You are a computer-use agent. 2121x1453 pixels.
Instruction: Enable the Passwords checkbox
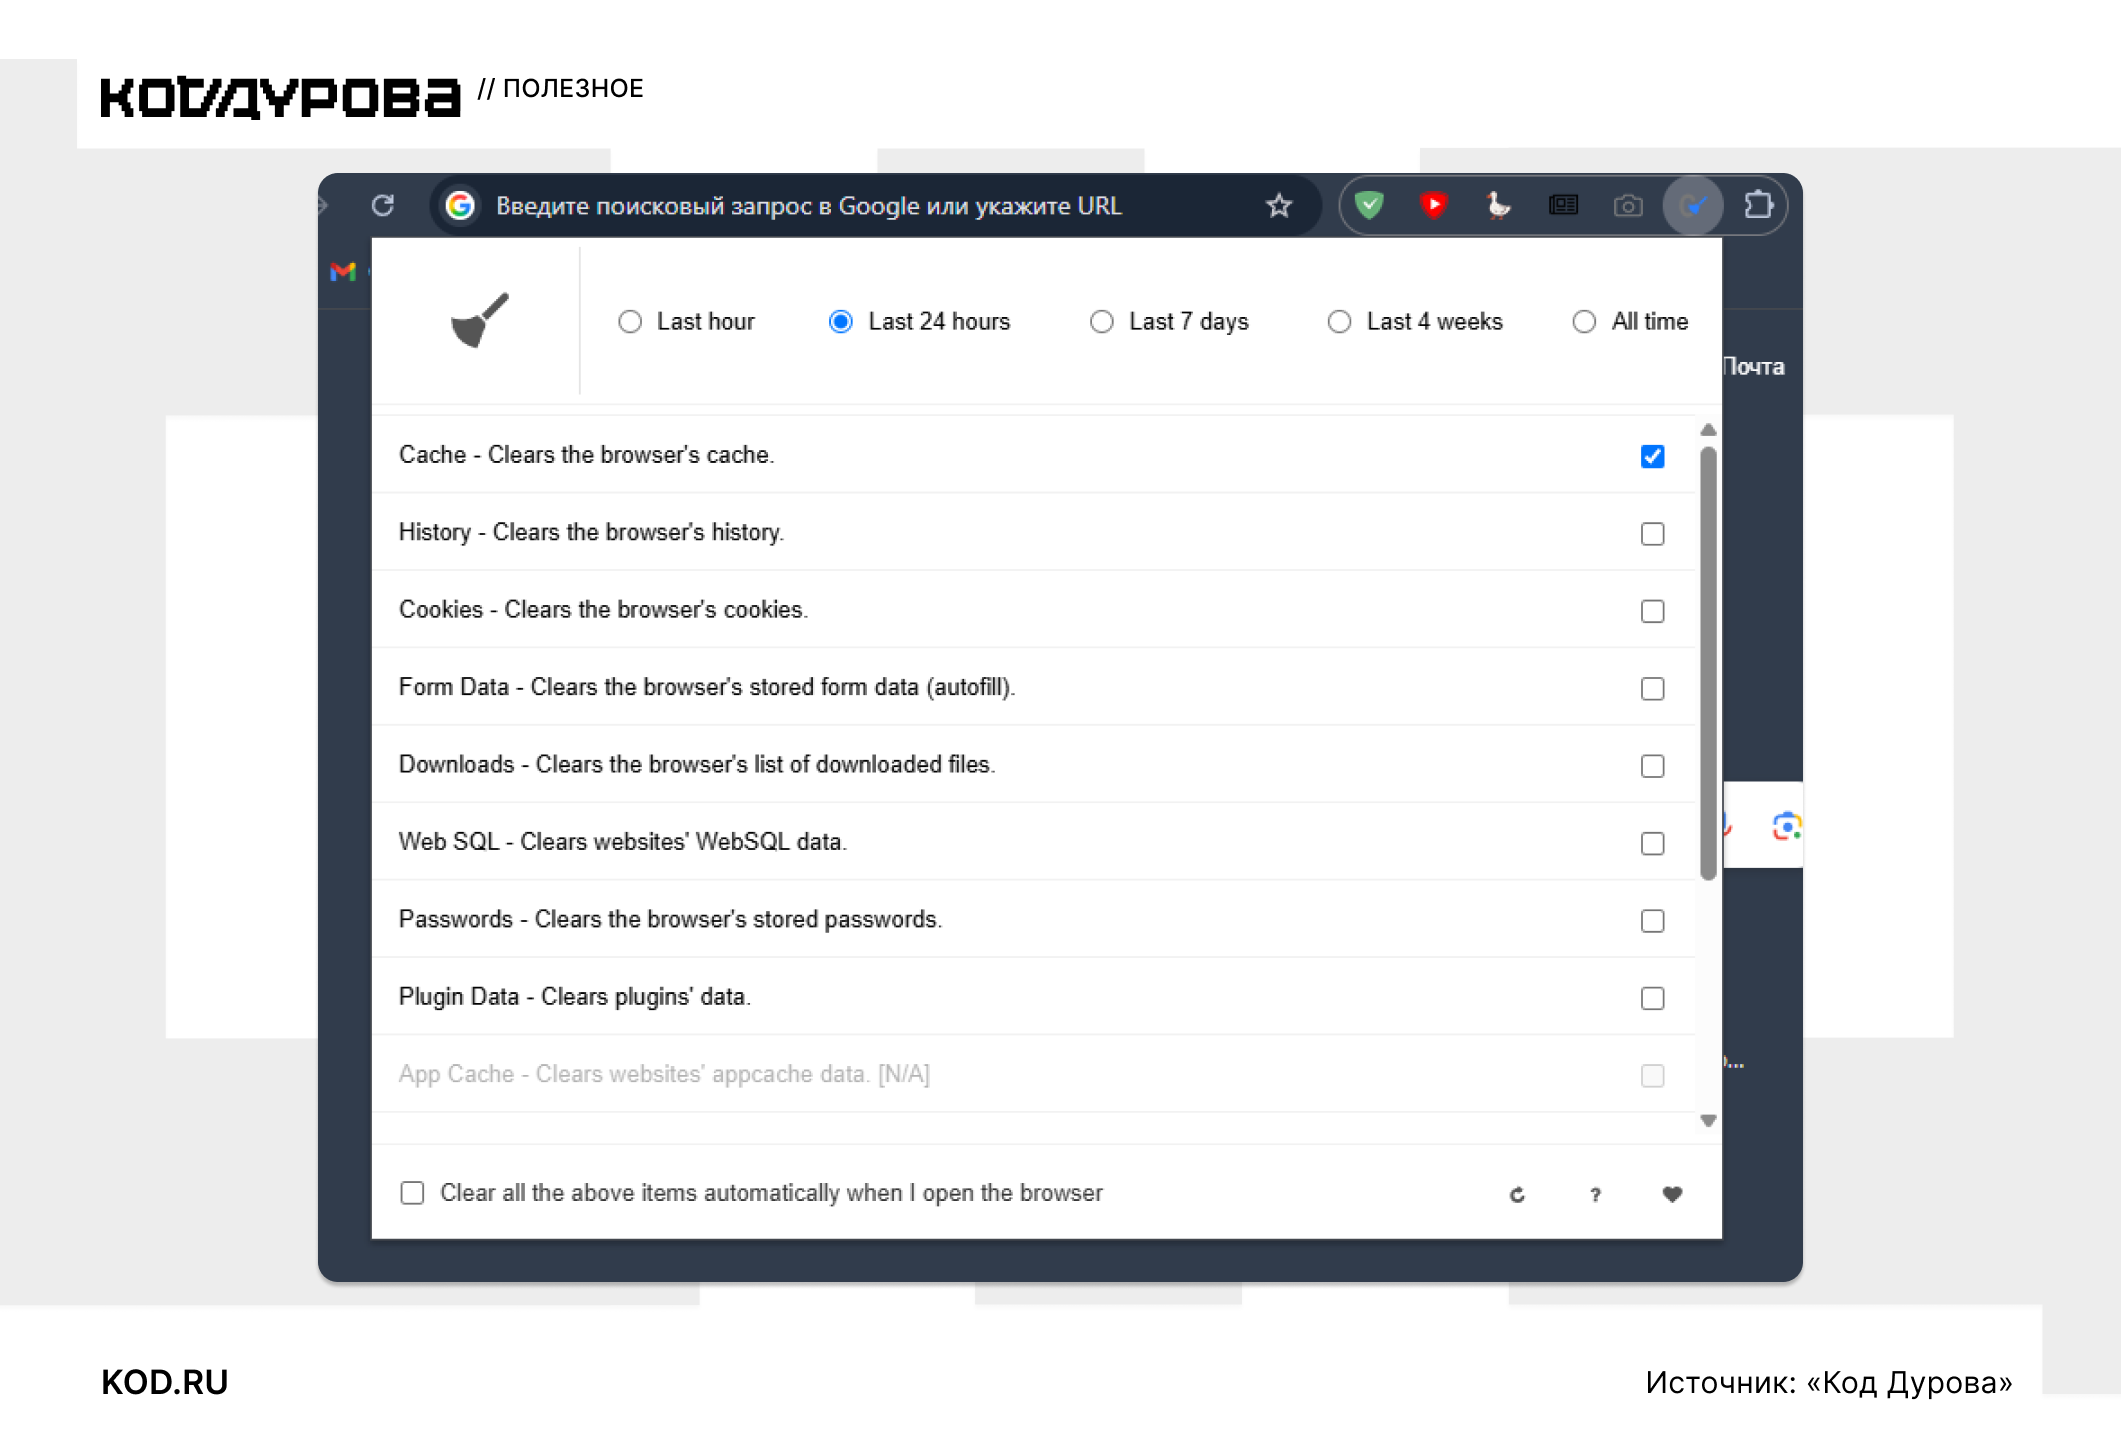click(1652, 921)
